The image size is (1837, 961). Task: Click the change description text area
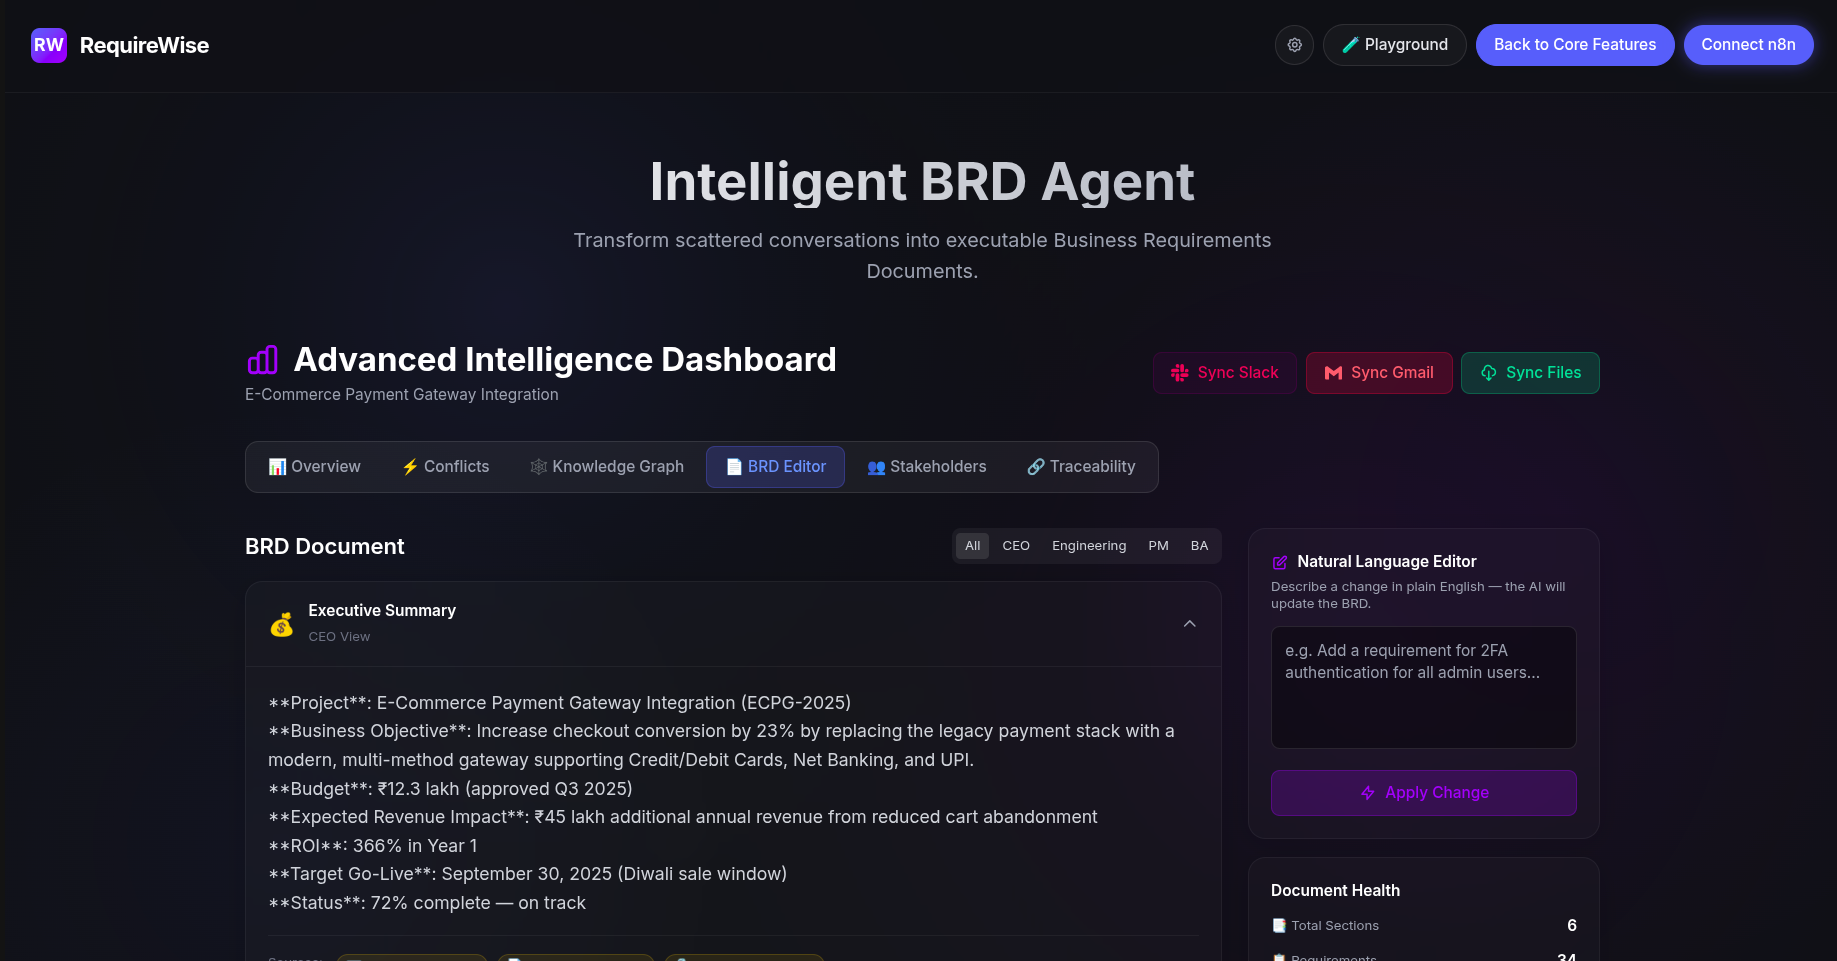click(x=1423, y=687)
